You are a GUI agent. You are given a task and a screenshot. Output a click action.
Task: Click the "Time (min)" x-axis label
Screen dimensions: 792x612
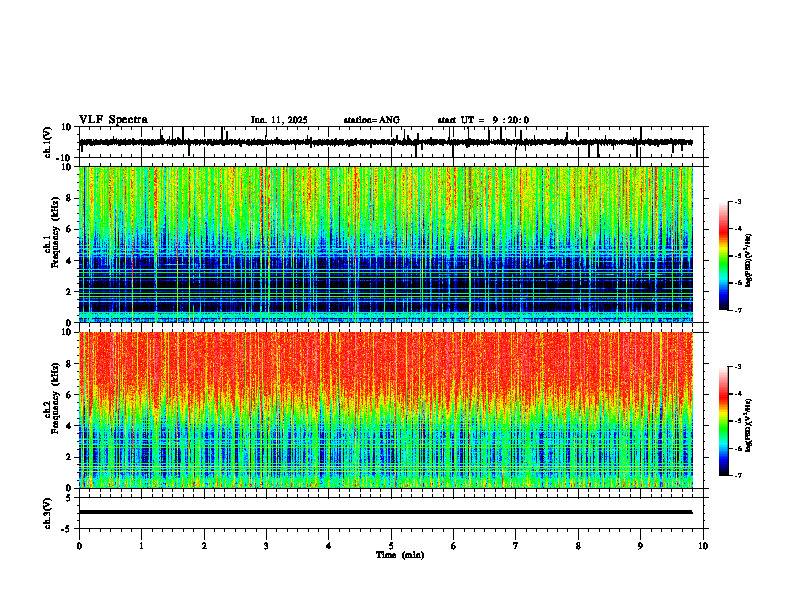[x=400, y=555]
